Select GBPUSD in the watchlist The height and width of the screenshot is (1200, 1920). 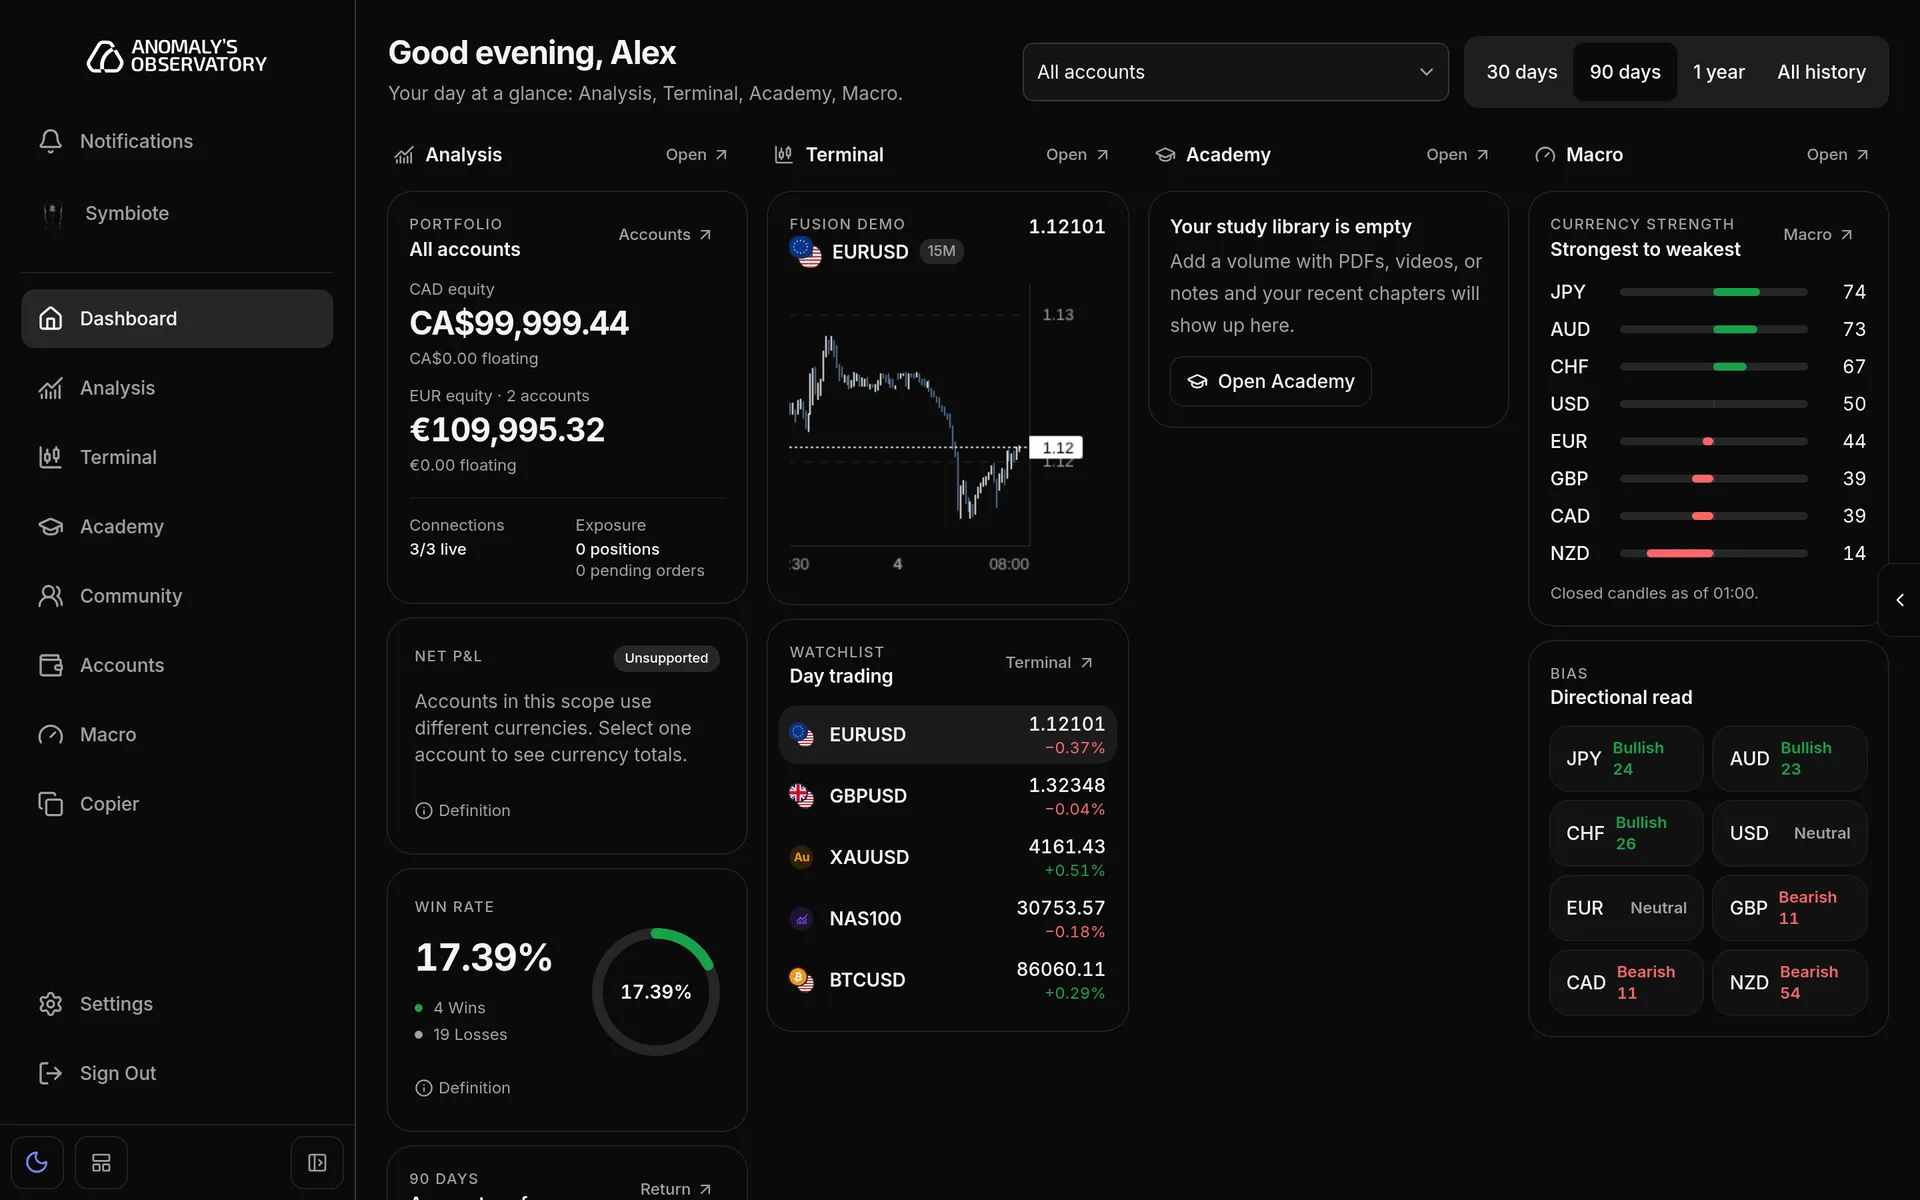coord(947,796)
